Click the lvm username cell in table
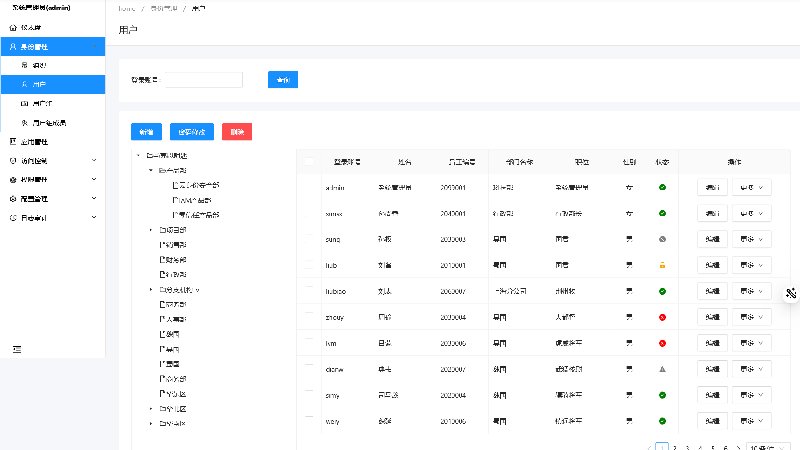Image resolution: width=800 pixels, height=450 pixels. point(331,343)
